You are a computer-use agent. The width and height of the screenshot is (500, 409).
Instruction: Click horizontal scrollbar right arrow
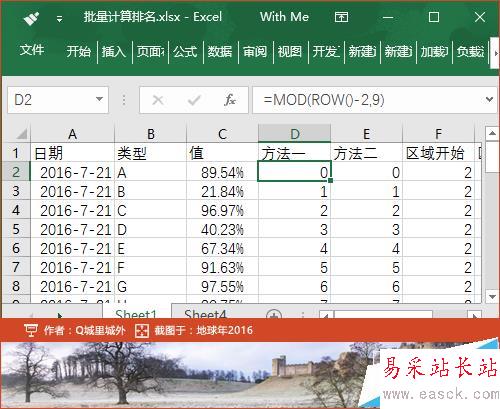[x=474, y=315]
